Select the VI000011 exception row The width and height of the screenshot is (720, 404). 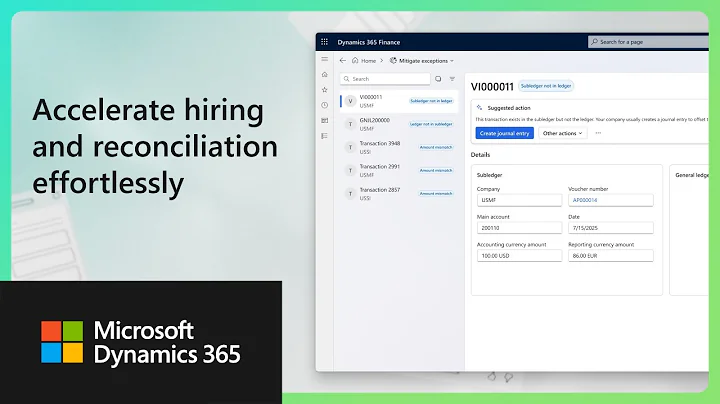tap(399, 101)
